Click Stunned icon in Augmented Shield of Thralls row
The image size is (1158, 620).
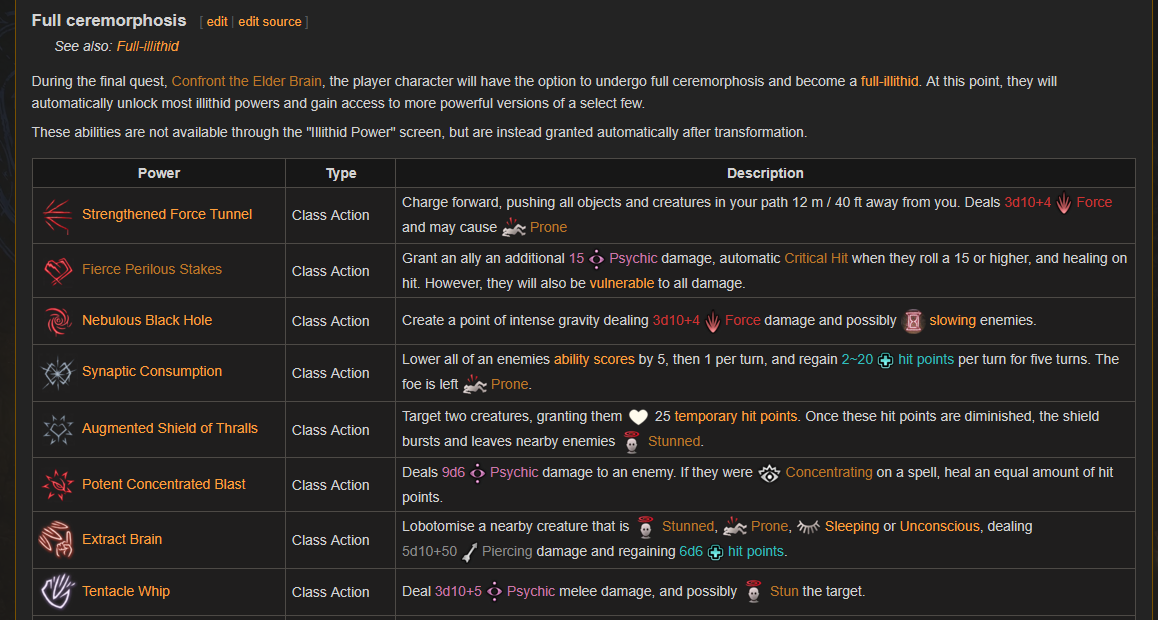click(631, 441)
